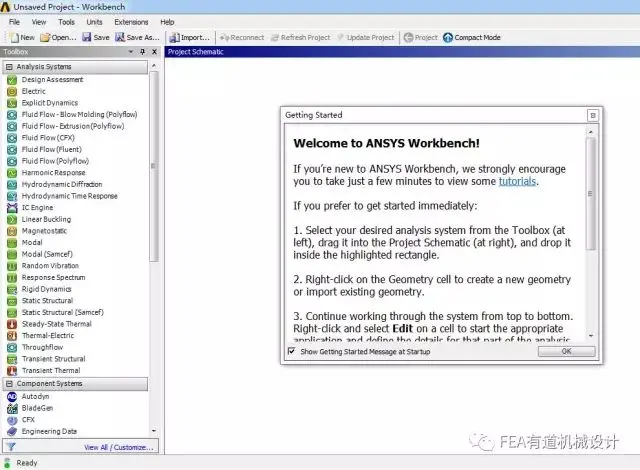Click the Save disk icon
The image size is (640, 470).
click(87, 38)
